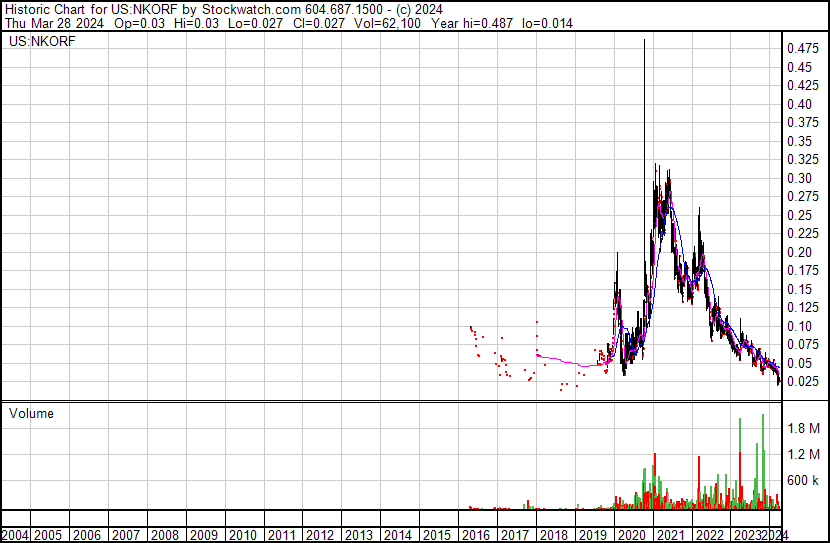Click the tallest green volume bar near 2024
Screen dimensions: 830x543
point(763,460)
